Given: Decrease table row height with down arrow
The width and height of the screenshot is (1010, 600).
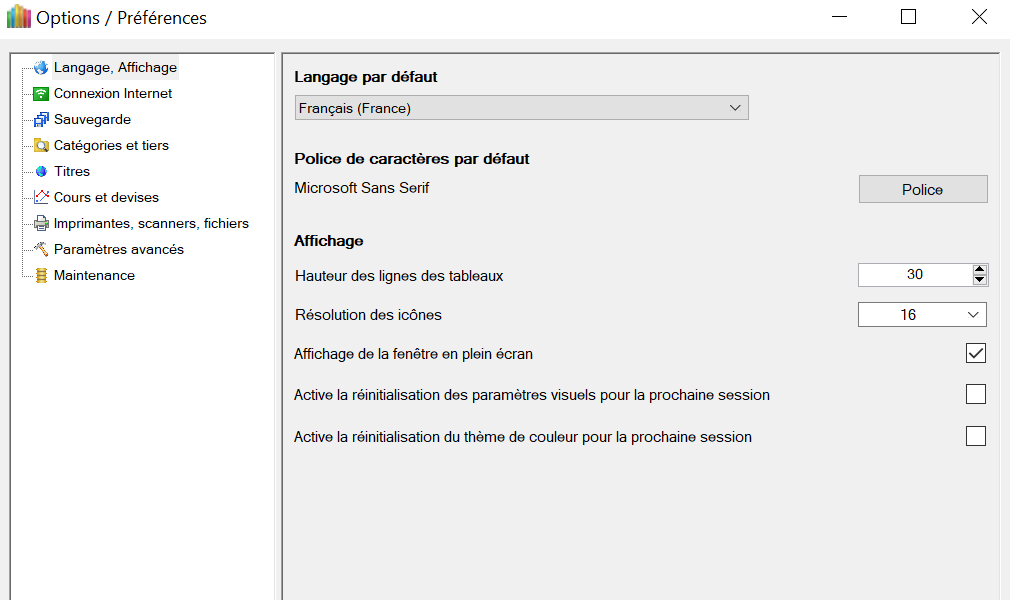Looking at the screenshot, I should coord(979,280).
